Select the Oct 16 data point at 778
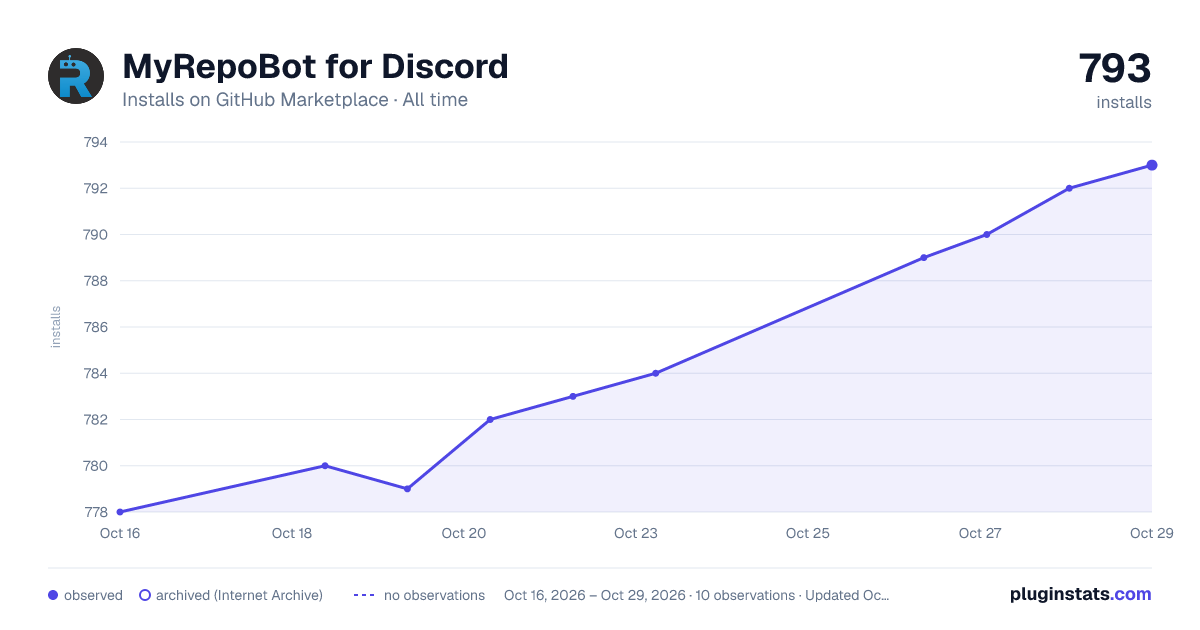 click(x=120, y=512)
